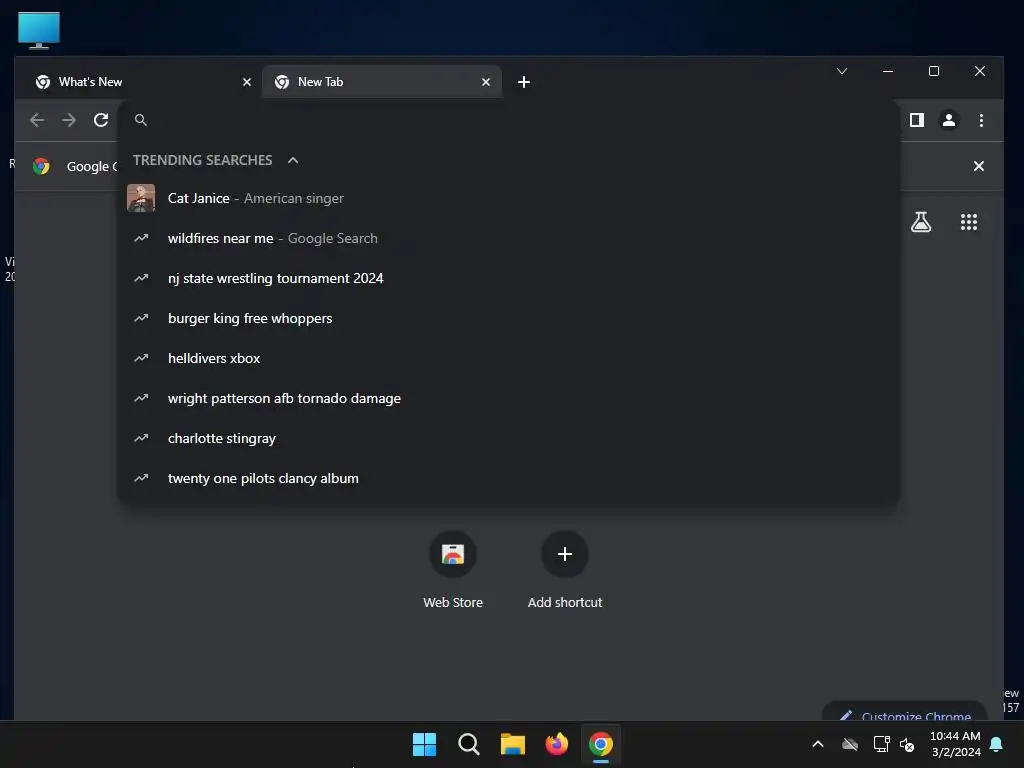
Task: Click into the address bar search field
Action: (508, 120)
